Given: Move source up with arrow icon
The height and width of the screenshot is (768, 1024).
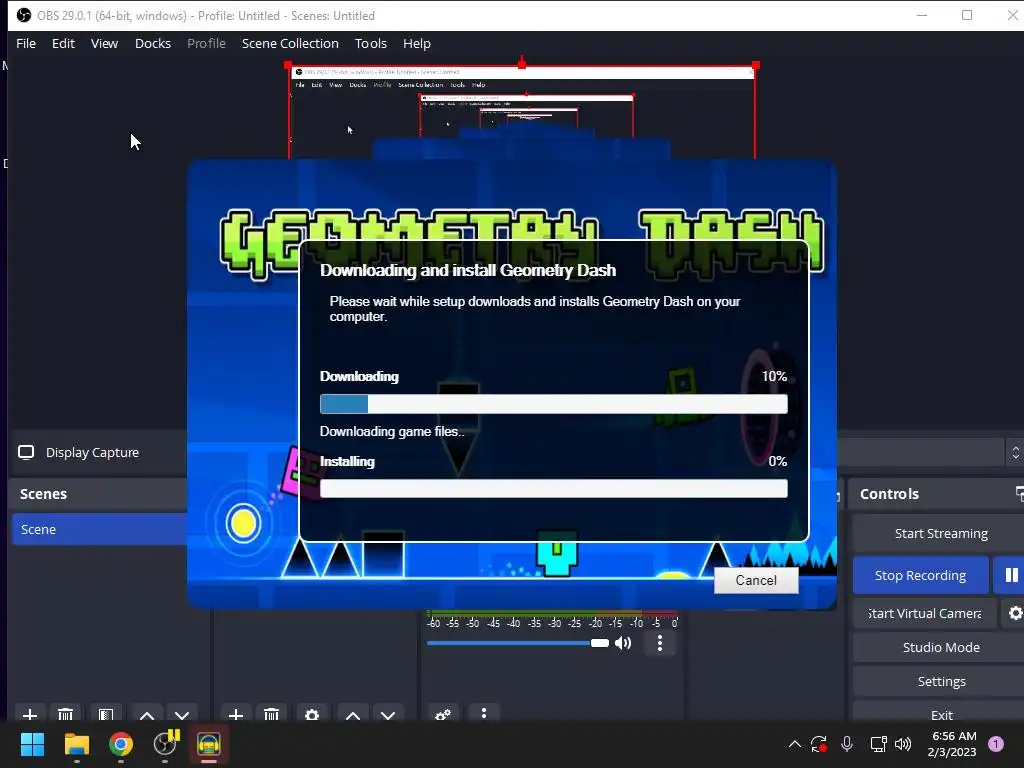Looking at the screenshot, I should 353,715.
